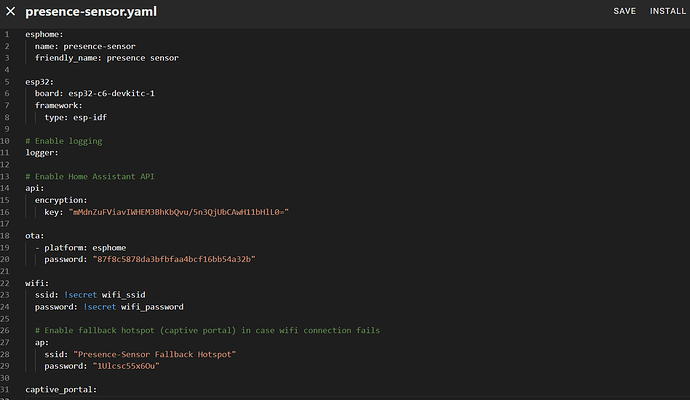
Task: Click the presence-sensor.yaml file title
Action: pyautogui.click(x=91, y=11)
